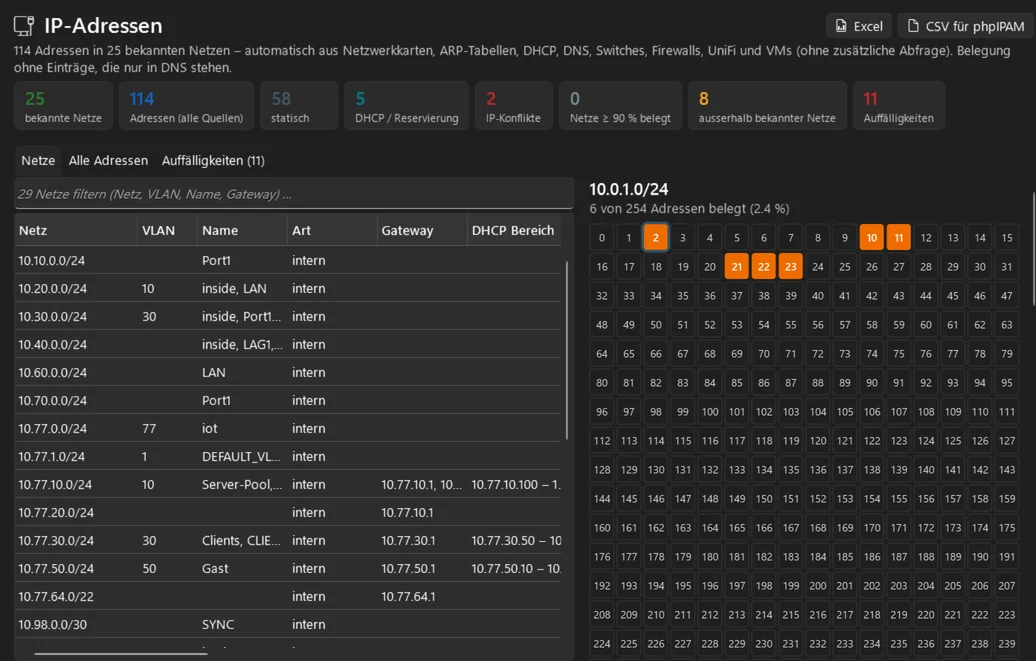Select the 10.10.0.0/24 network row
This screenshot has height=661, width=1036.
(x=288, y=260)
